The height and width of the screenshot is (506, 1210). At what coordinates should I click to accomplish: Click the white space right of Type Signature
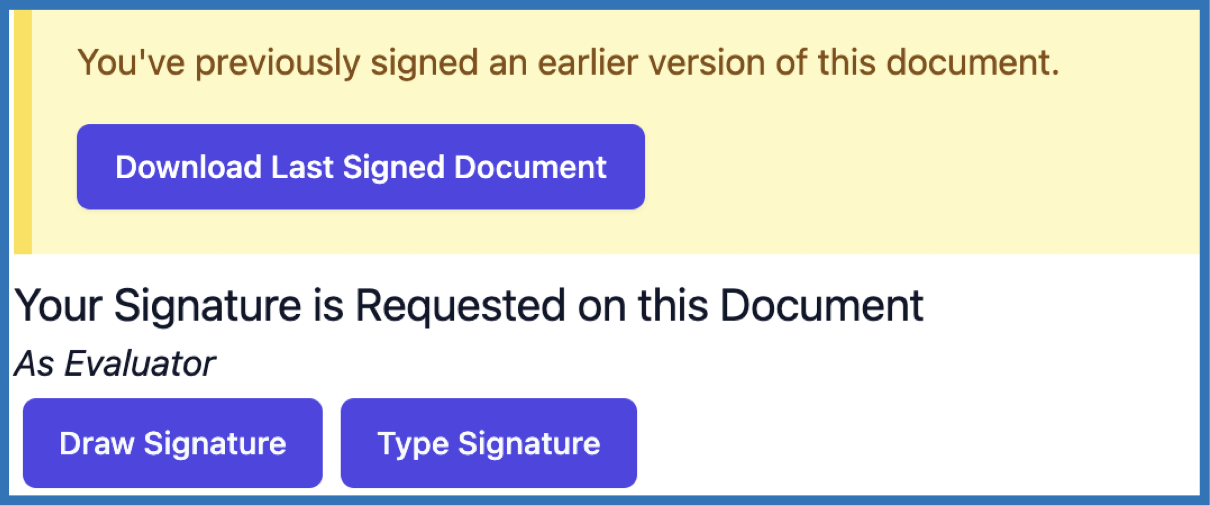pos(900,443)
